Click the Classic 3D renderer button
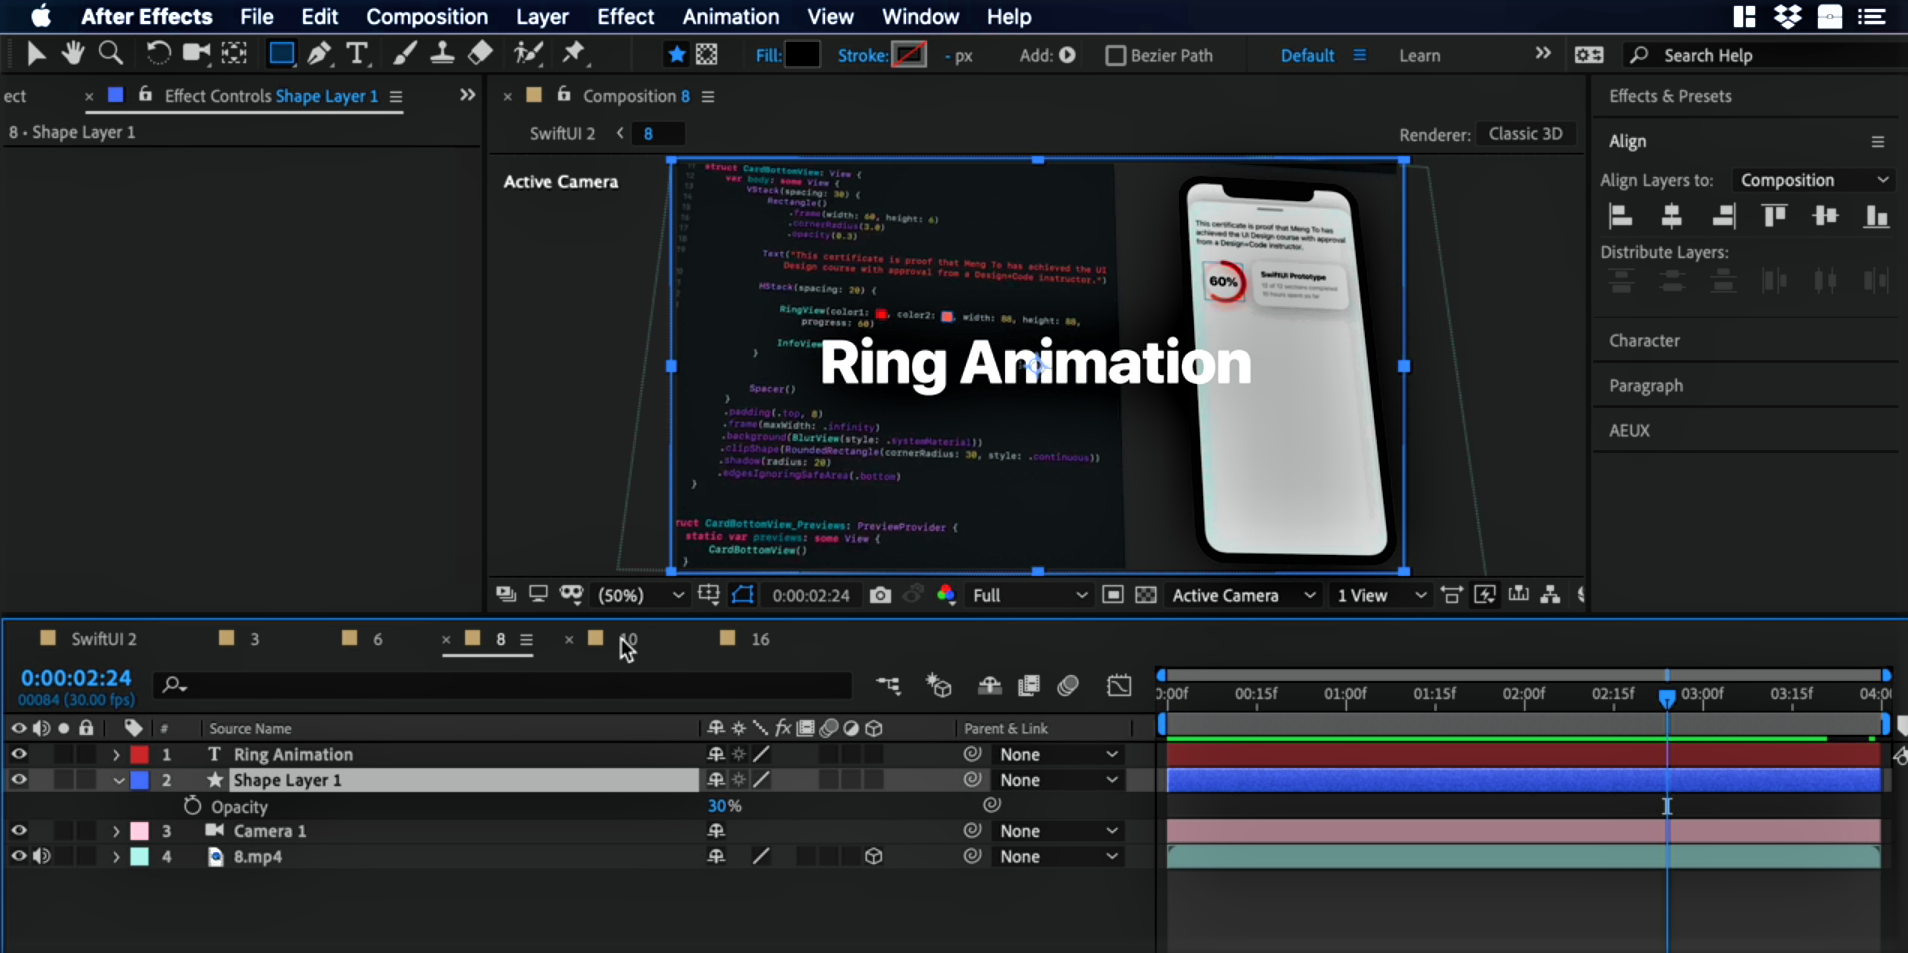 1525,134
